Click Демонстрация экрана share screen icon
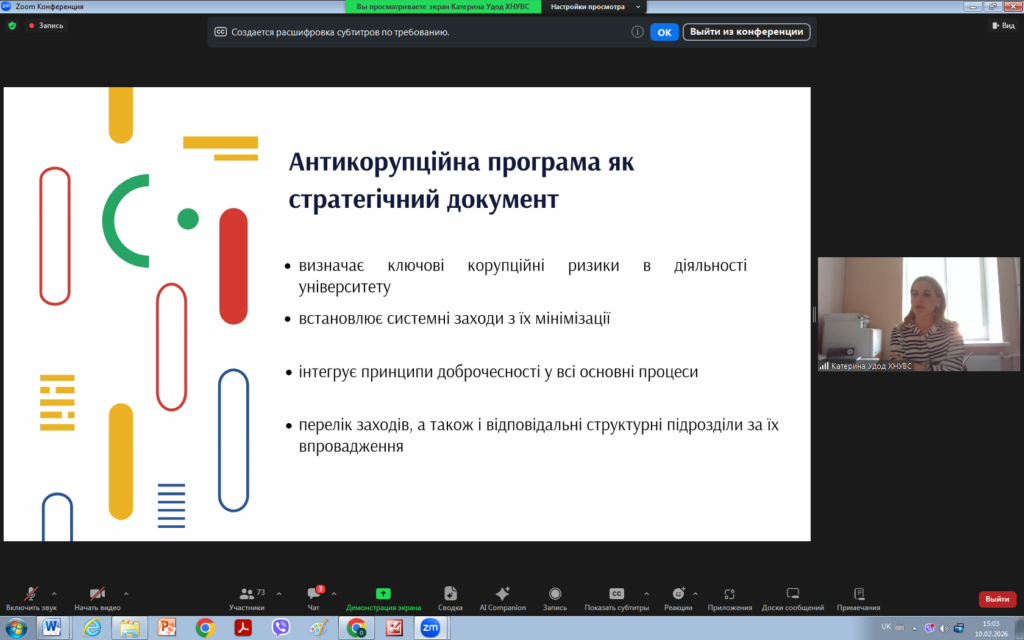Image resolution: width=1024 pixels, height=640 pixels. [x=383, y=594]
